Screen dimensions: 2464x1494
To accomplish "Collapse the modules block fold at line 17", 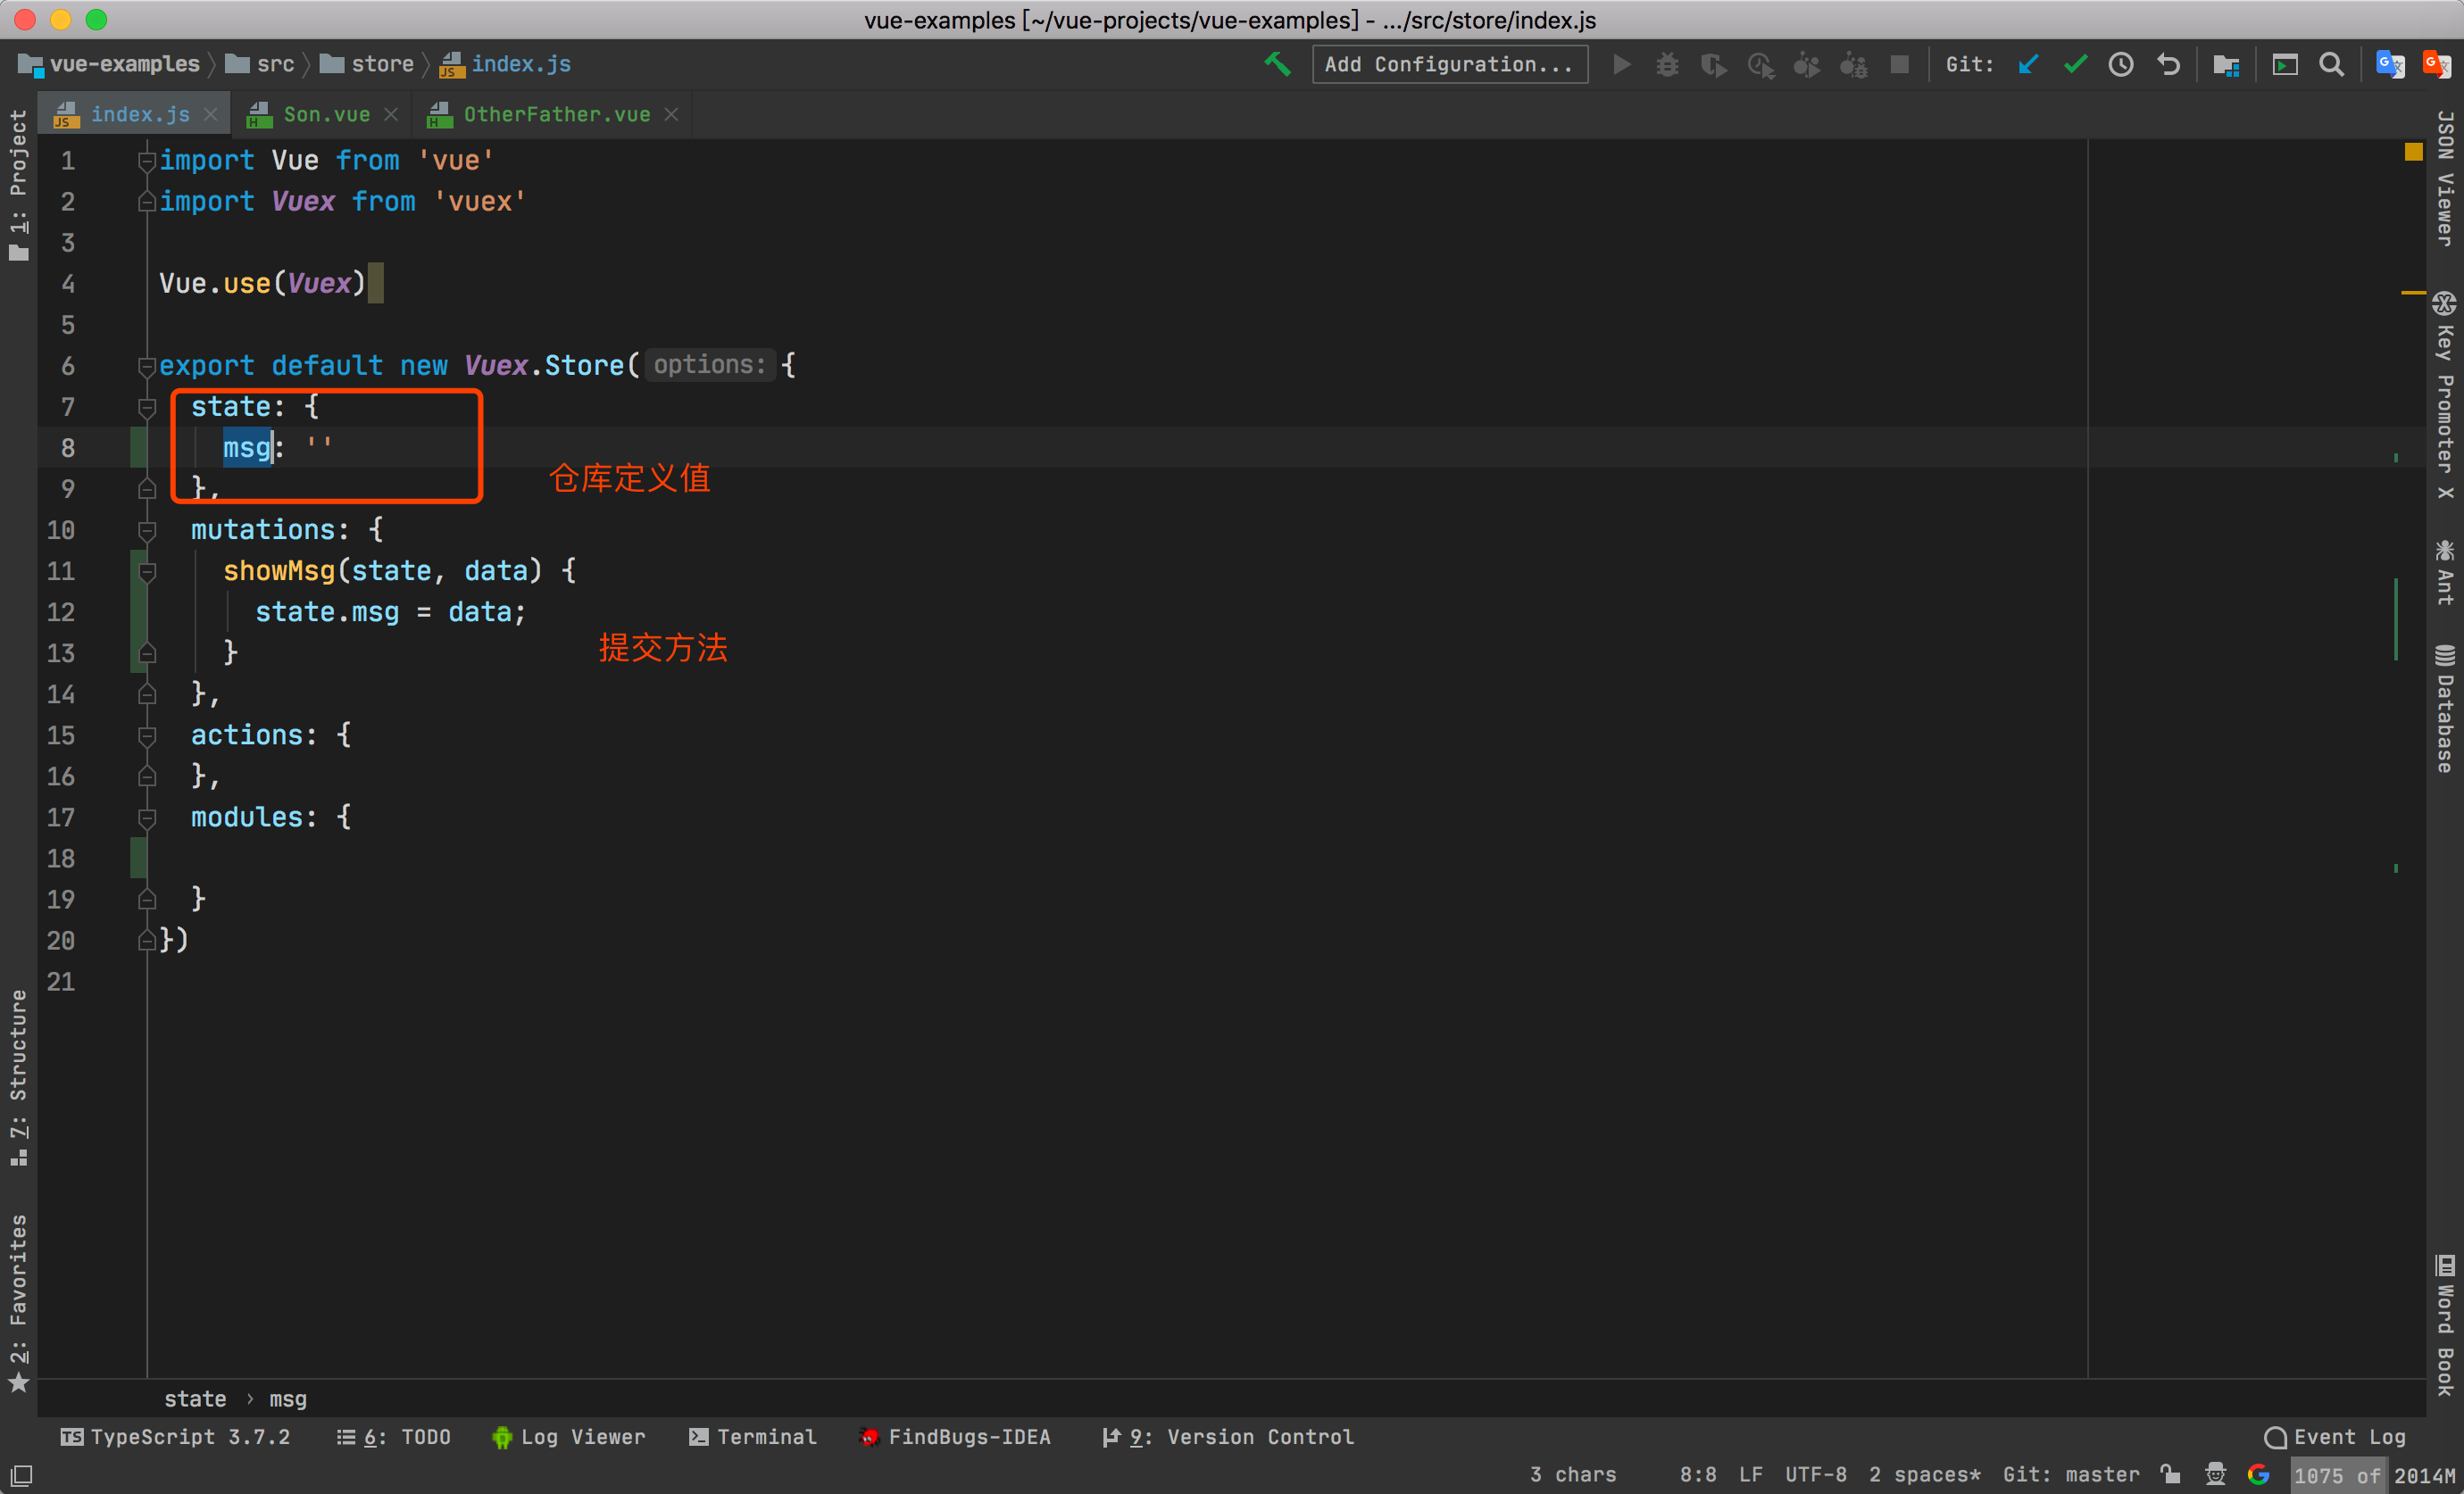I will tap(147, 818).
